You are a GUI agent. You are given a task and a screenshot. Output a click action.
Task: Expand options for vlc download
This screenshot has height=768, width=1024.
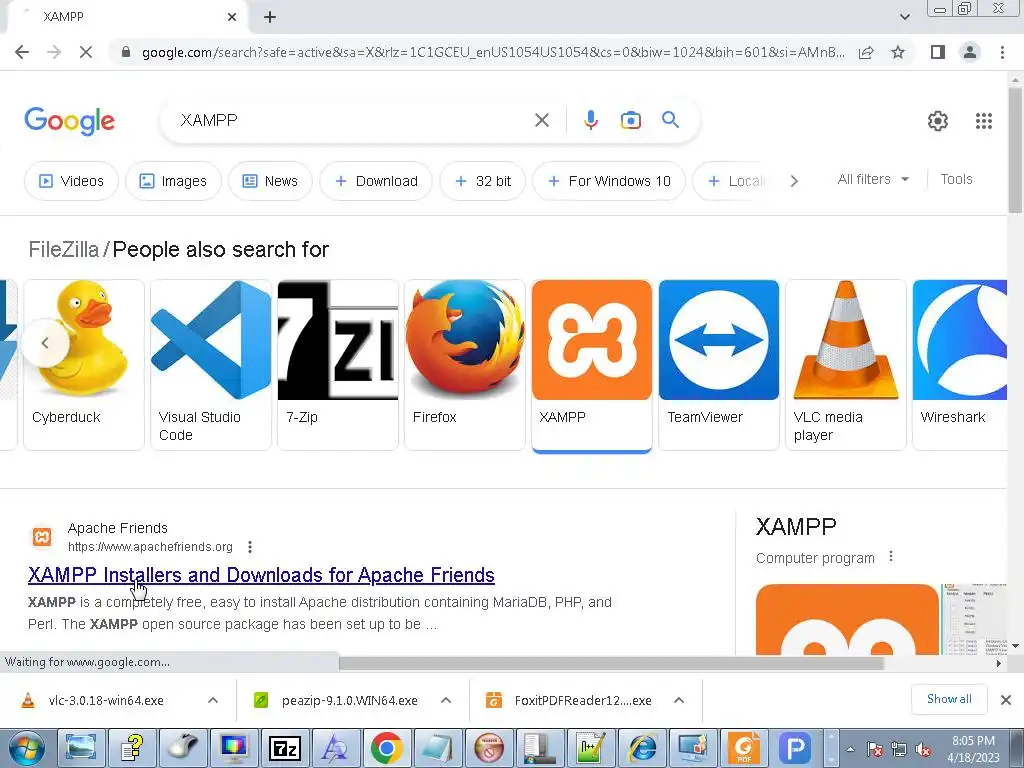[x=212, y=701]
